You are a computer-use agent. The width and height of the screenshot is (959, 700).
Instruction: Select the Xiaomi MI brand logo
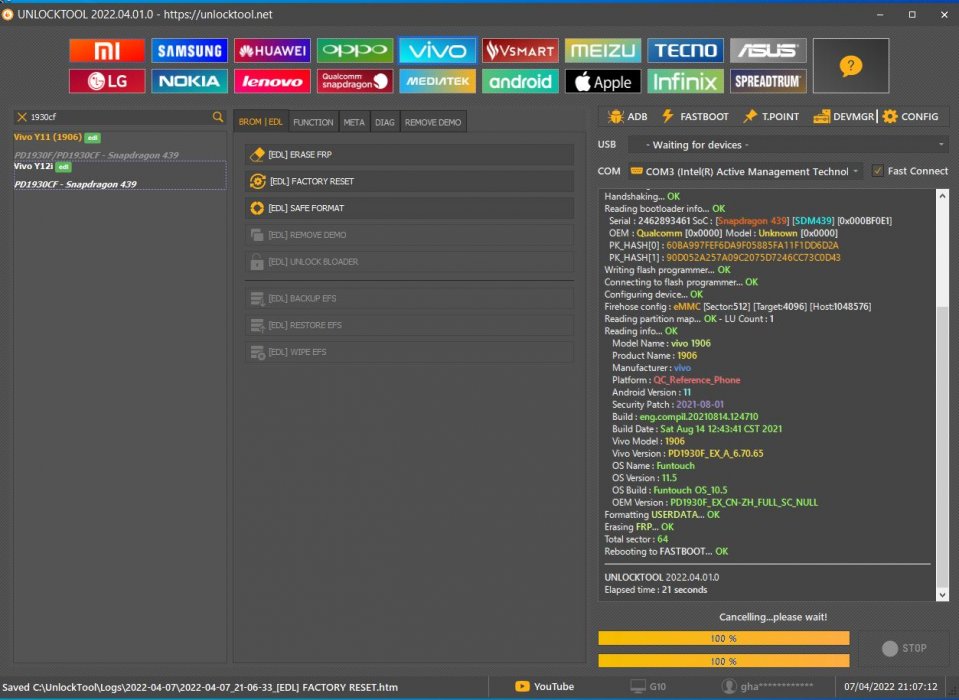click(107, 50)
